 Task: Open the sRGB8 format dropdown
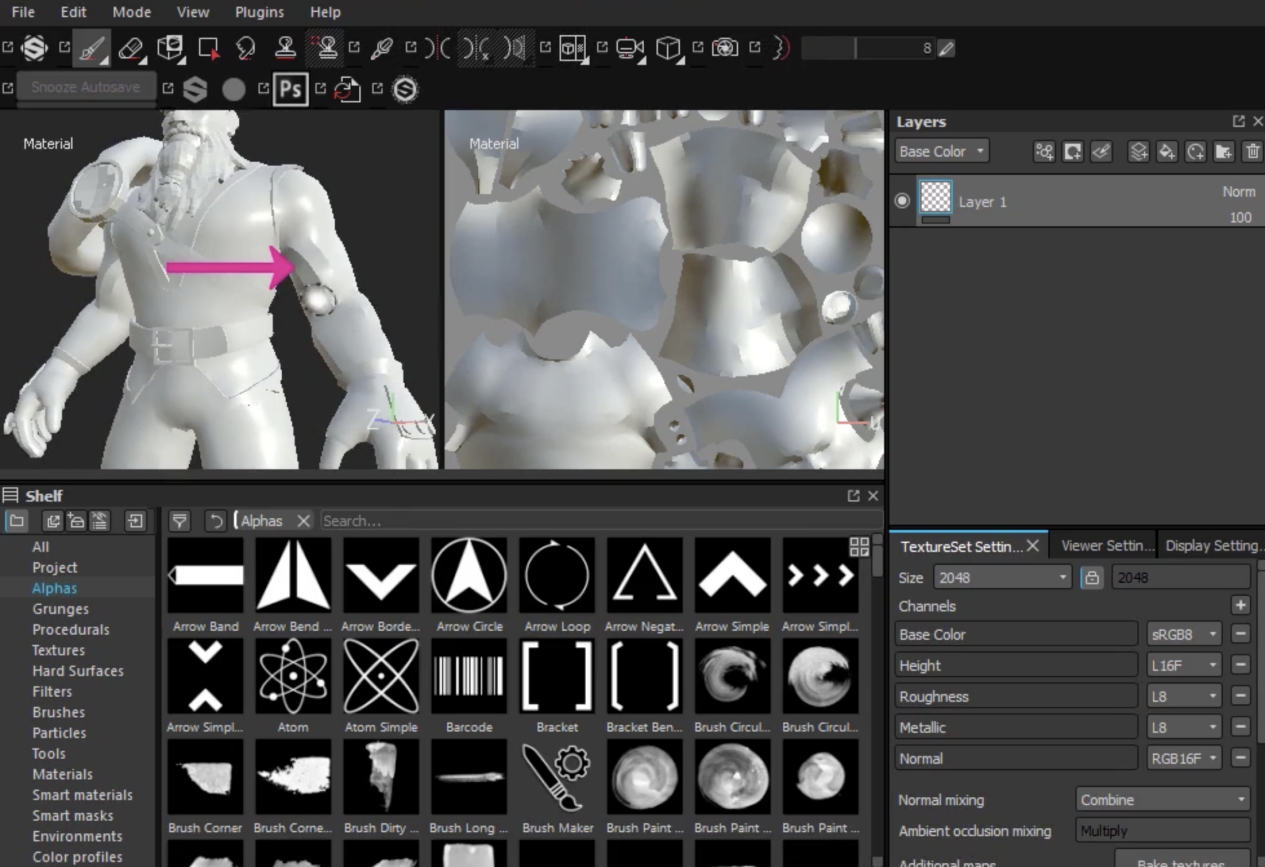click(1185, 634)
